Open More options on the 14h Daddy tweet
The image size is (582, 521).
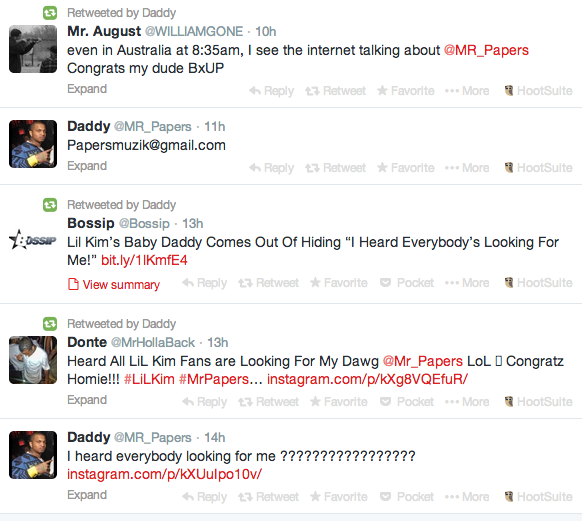(467, 497)
